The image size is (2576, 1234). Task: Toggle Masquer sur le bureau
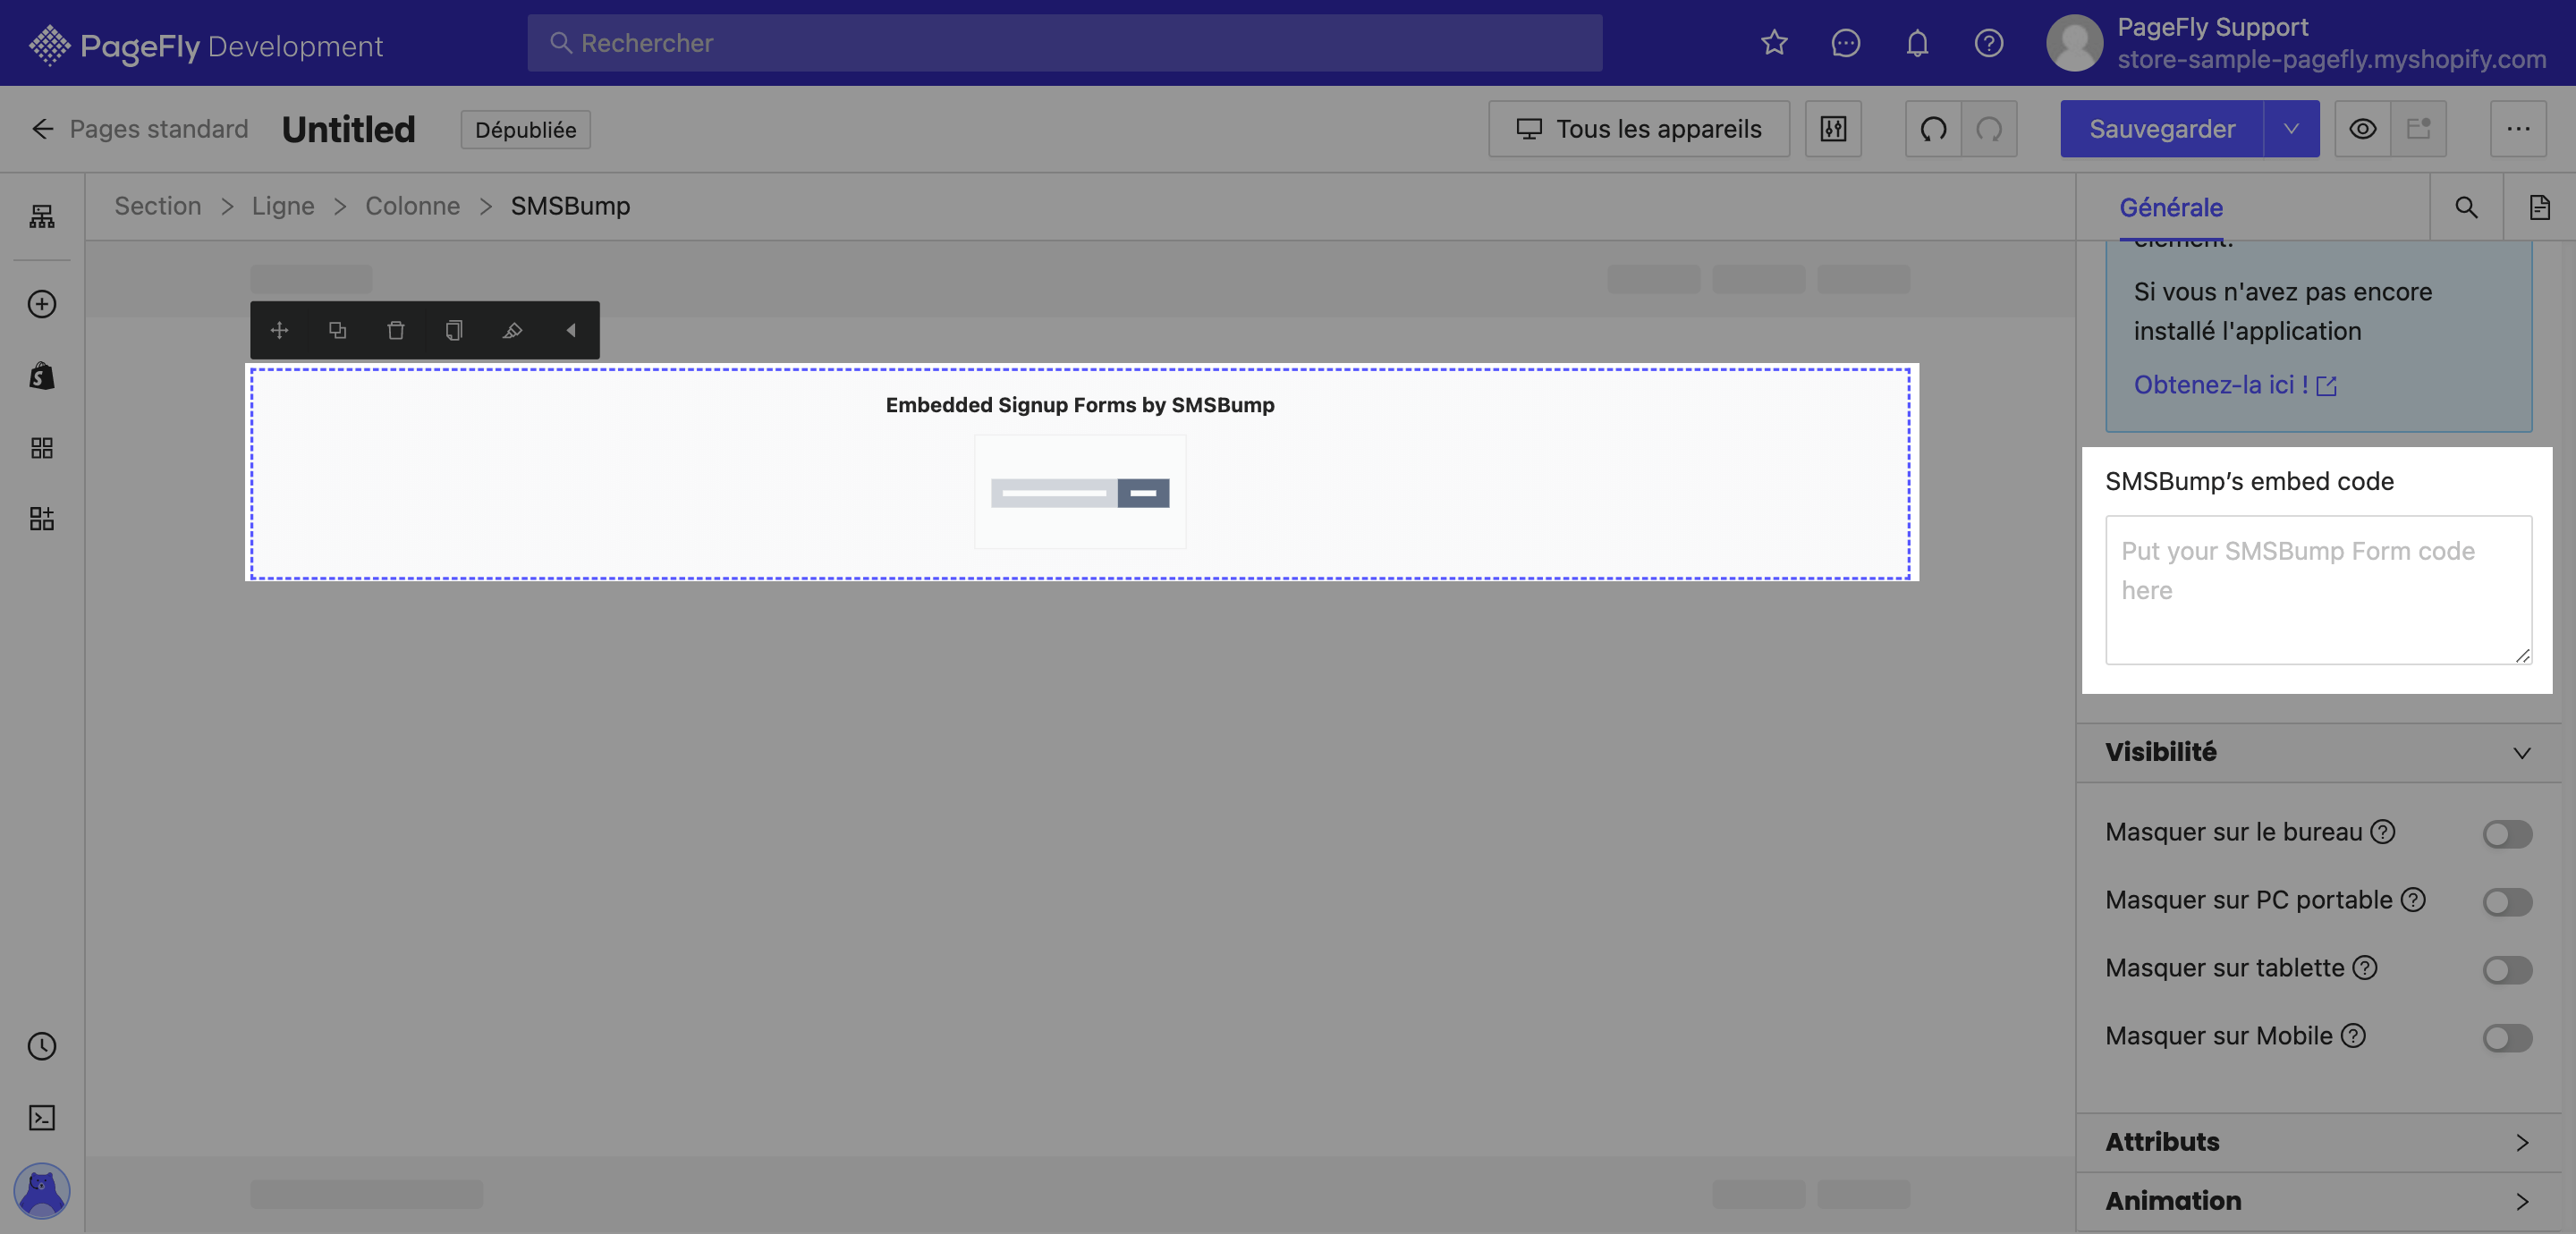coord(2506,833)
